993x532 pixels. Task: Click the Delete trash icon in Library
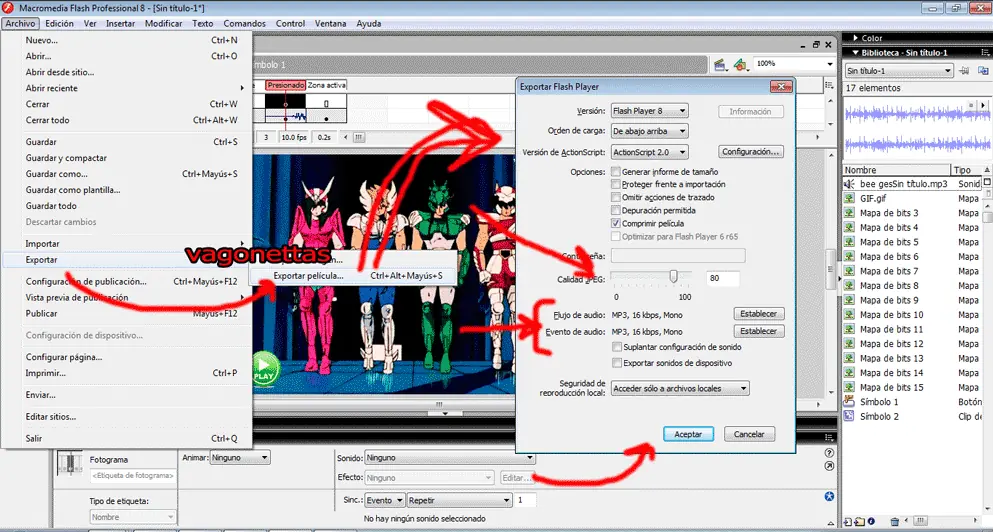coord(894,522)
